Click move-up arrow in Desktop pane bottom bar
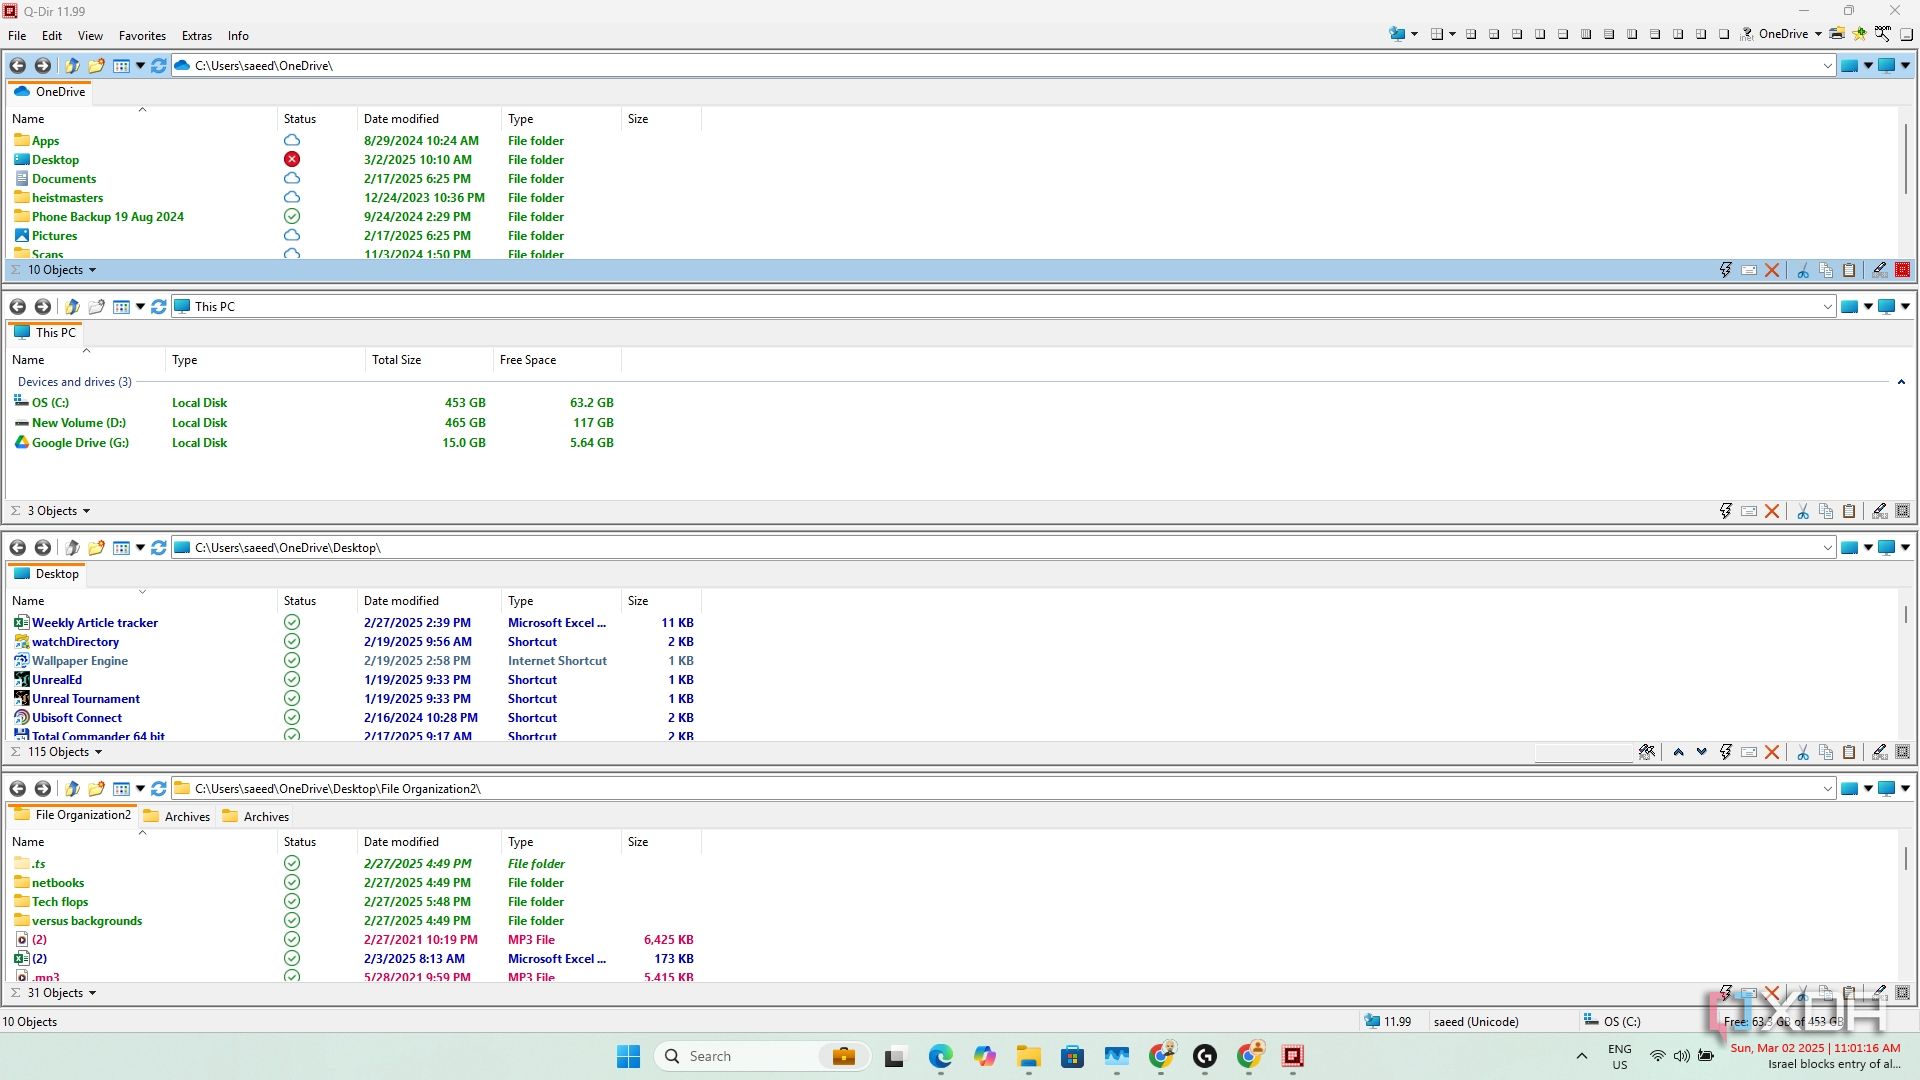Viewport: 1920px width, 1080px height. 1678,752
